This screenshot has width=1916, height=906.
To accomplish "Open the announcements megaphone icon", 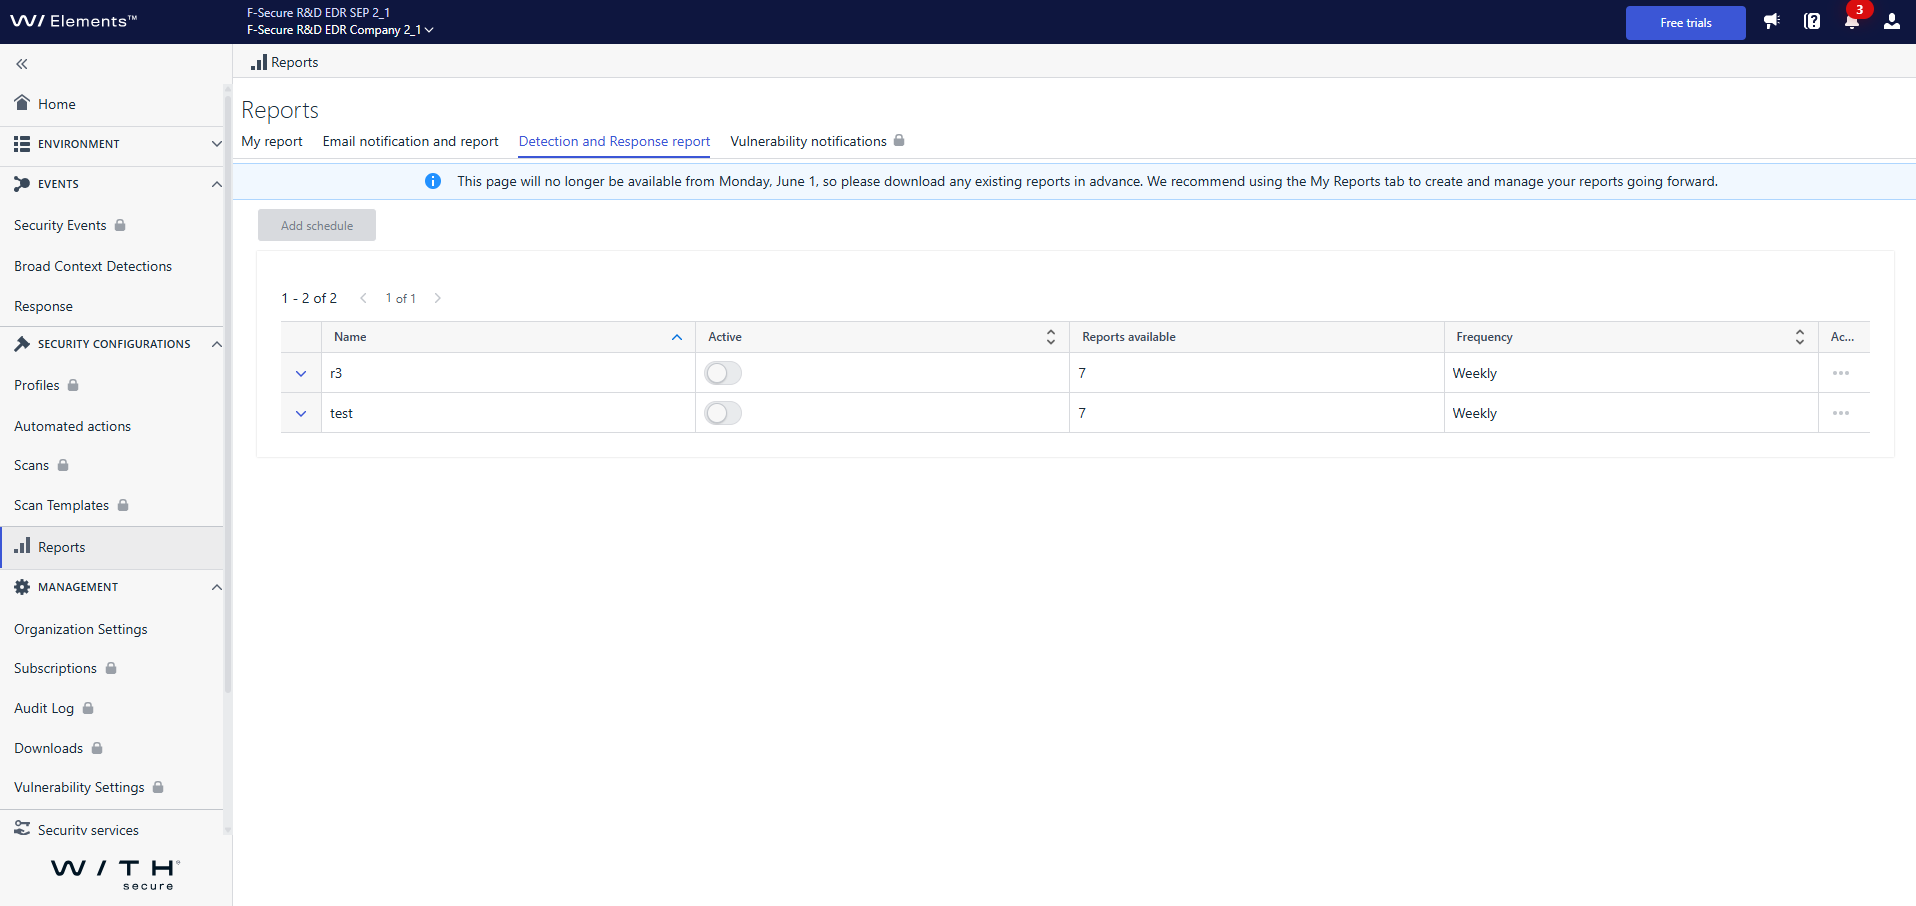I will 1772,21.
